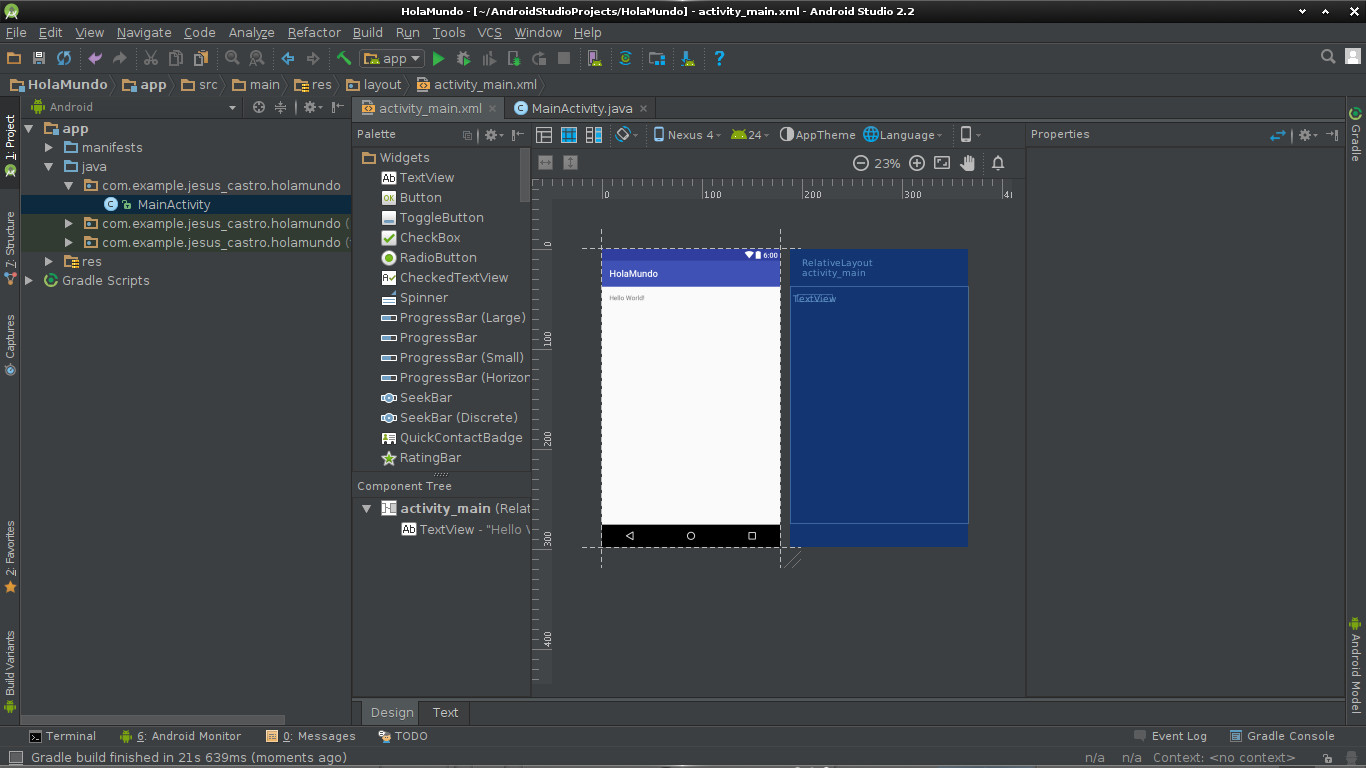Viewport: 1366px width, 768px height.
Task: Click the blue Back navigation arrow
Action: click(288, 59)
